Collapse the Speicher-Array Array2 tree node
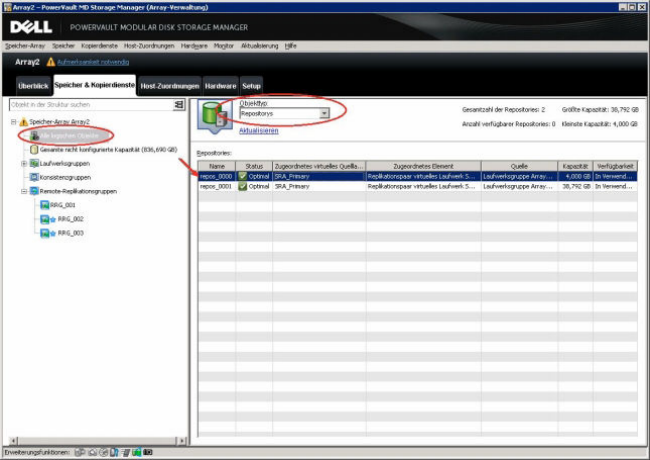Viewport: 650px width, 460px height. click(14, 122)
